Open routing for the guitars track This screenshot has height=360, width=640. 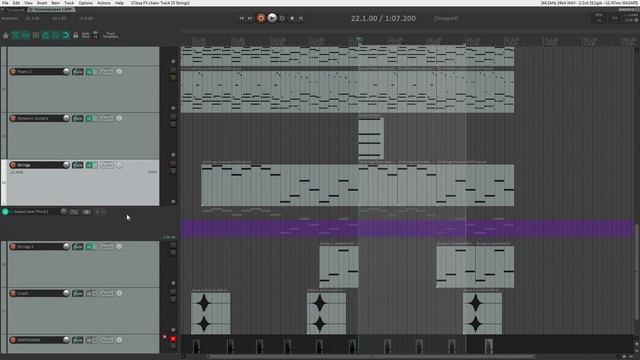pyautogui.click(x=78, y=118)
